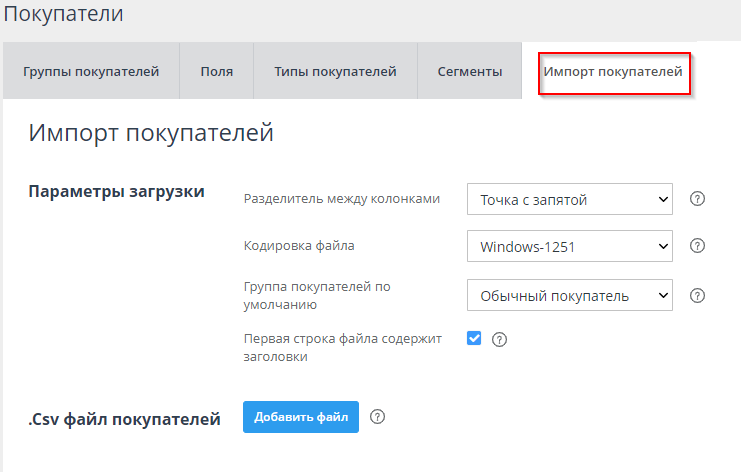Click help icon beside the header row checkbox

[500, 339]
